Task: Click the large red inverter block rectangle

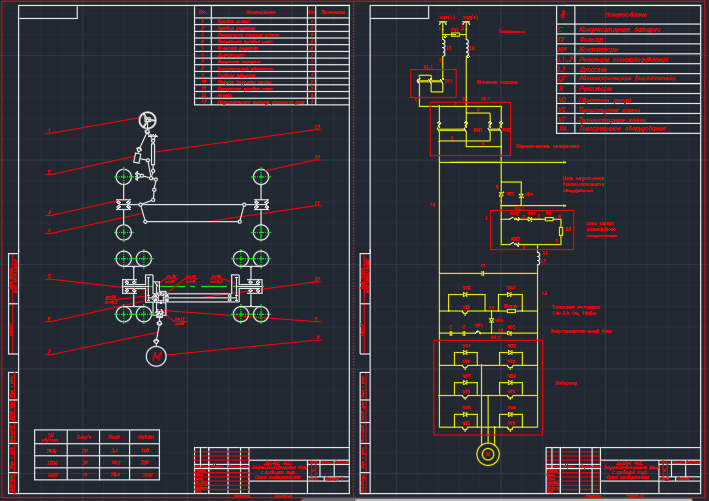Action: click(488, 387)
